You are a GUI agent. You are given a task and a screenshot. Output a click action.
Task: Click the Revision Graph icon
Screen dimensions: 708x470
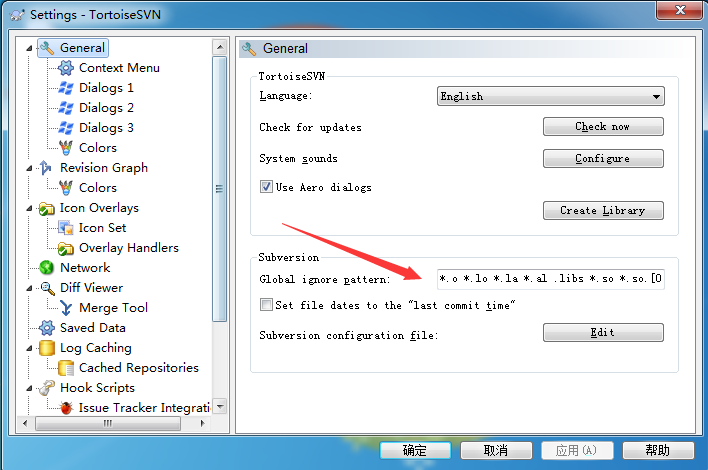click(46, 168)
